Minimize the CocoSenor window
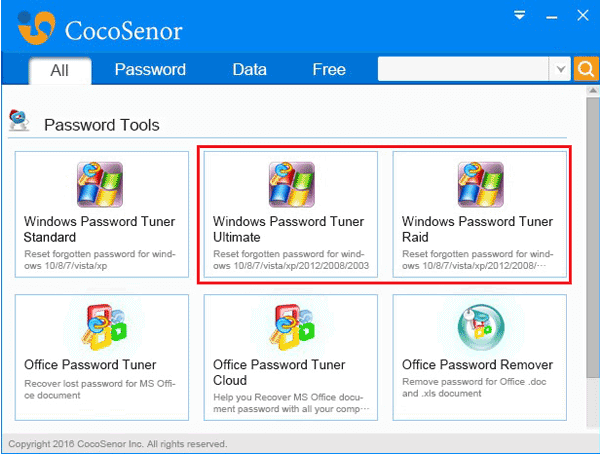This screenshot has width=600, height=454. (551, 17)
